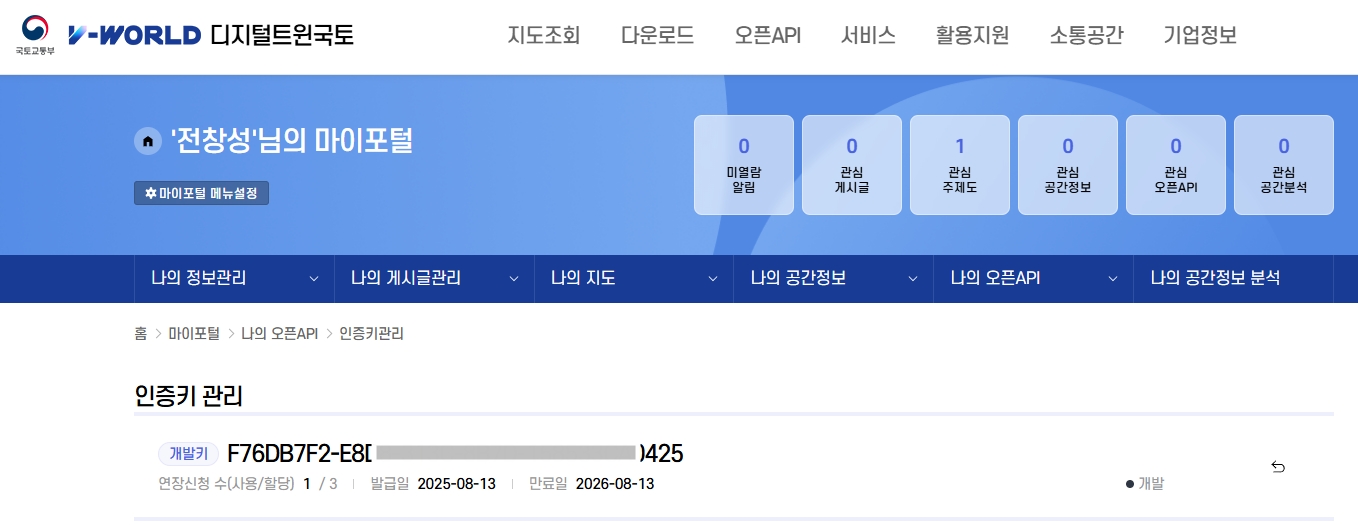Click the 국토교통부 emblem icon
Screen dimensions: 1358x526
coord(34,36)
